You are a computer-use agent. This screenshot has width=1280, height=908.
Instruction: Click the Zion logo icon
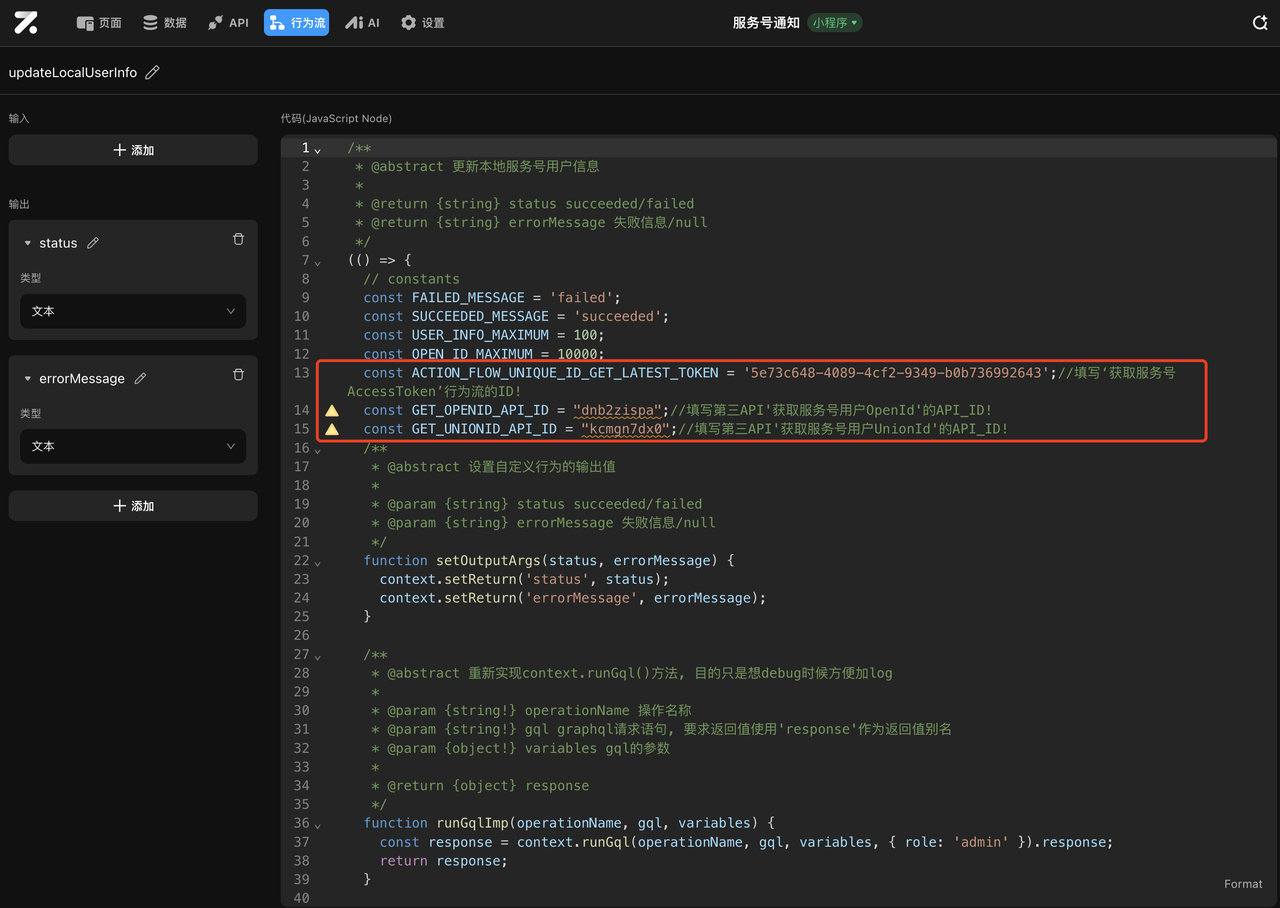click(26, 22)
